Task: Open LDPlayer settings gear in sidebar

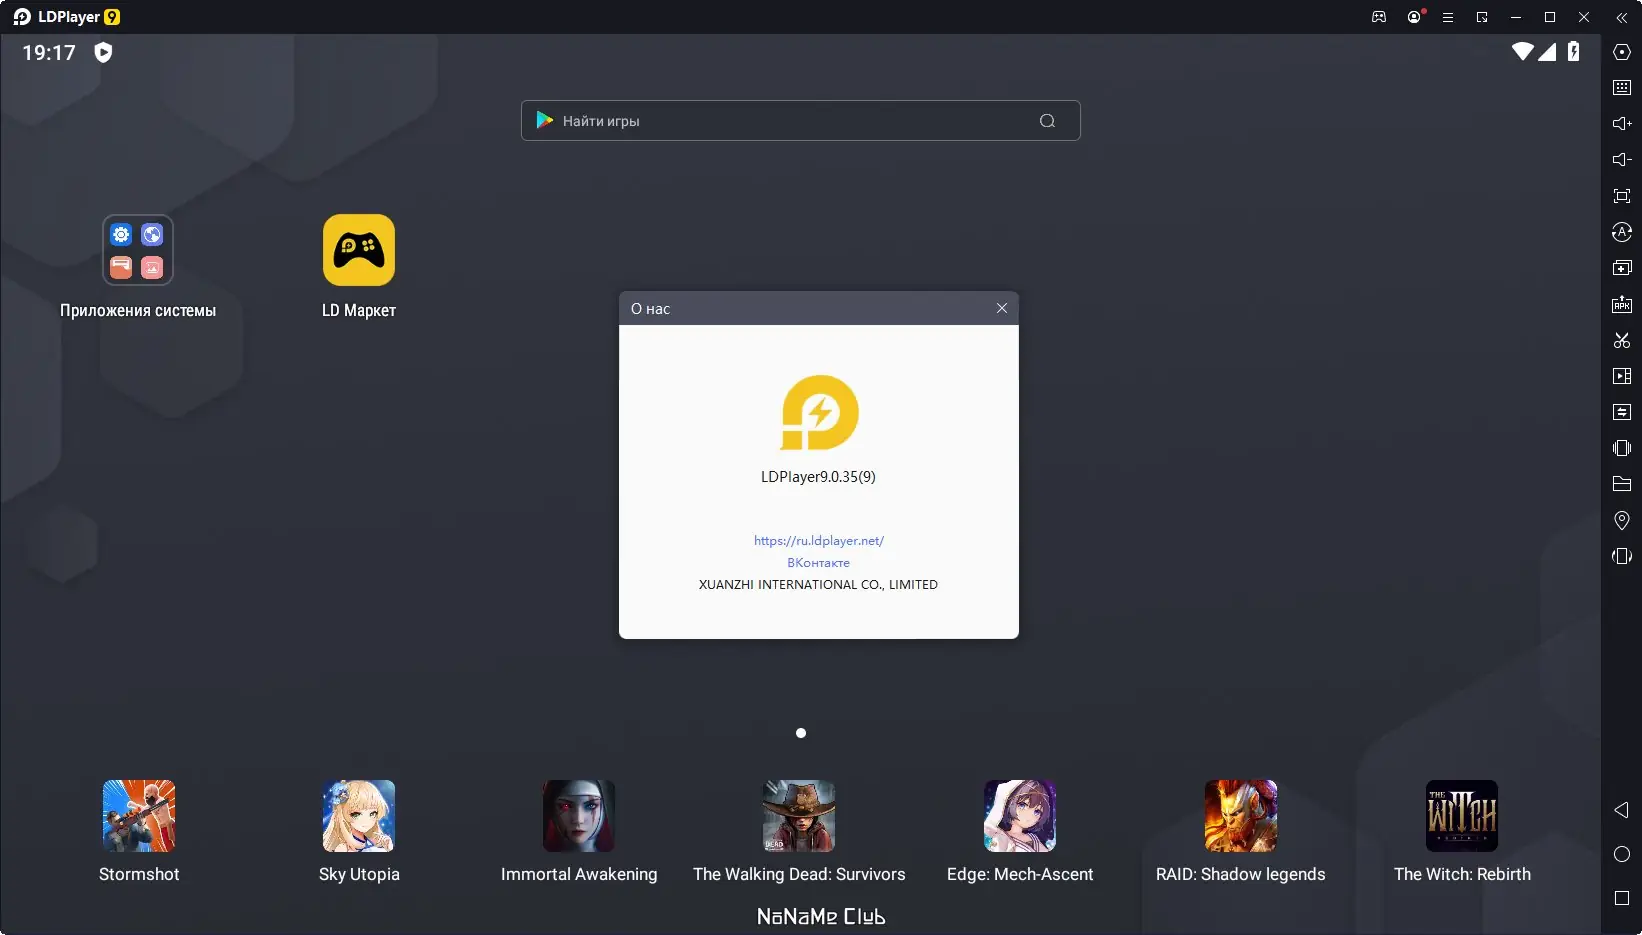Action: coord(1622,52)
